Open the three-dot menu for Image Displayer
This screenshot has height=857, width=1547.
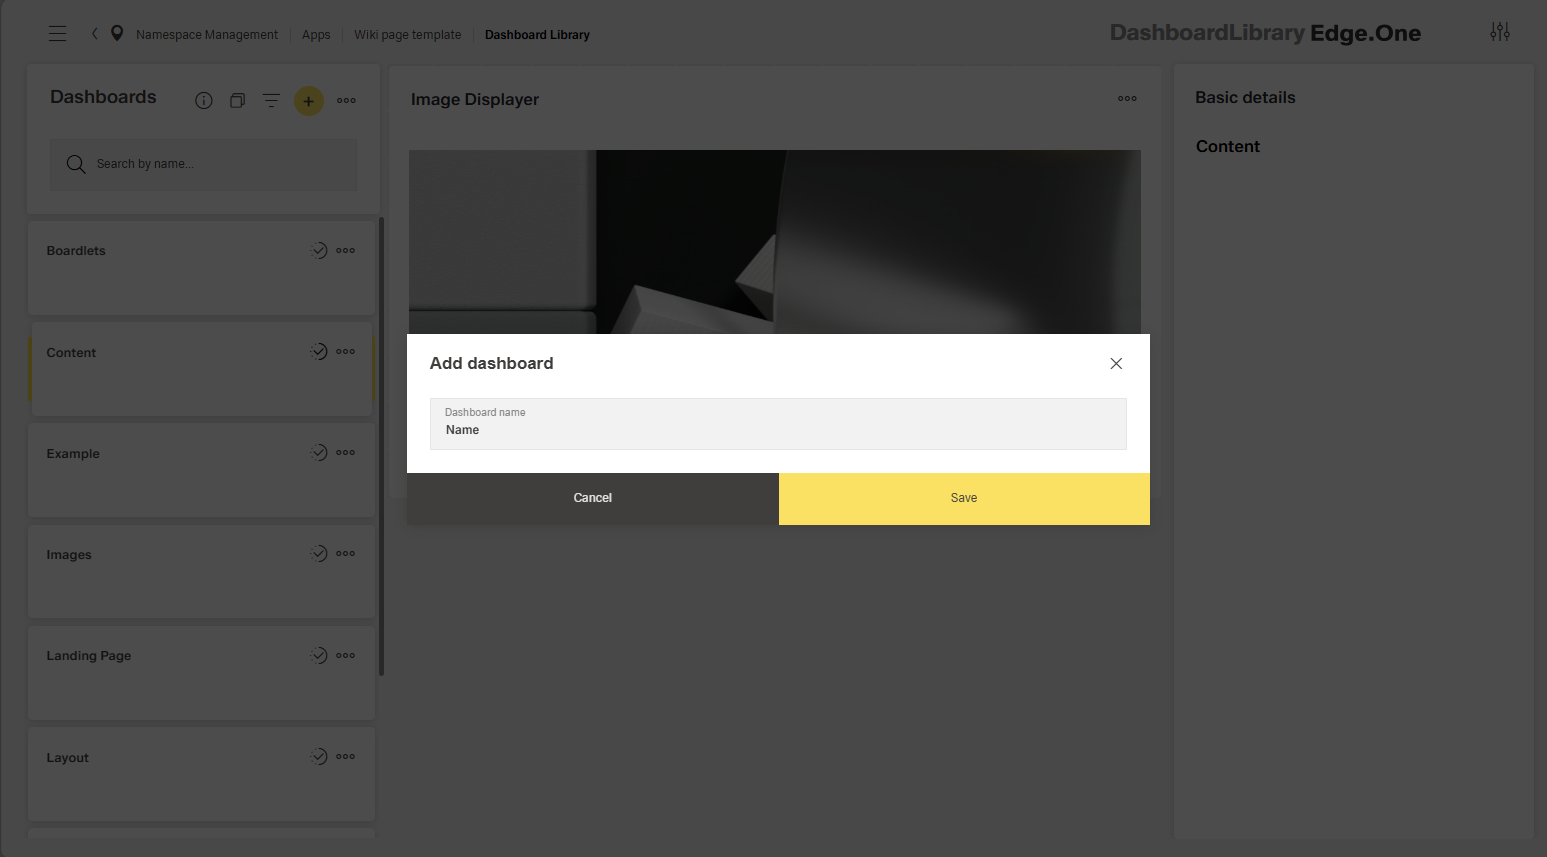(x=1127, y=98)
